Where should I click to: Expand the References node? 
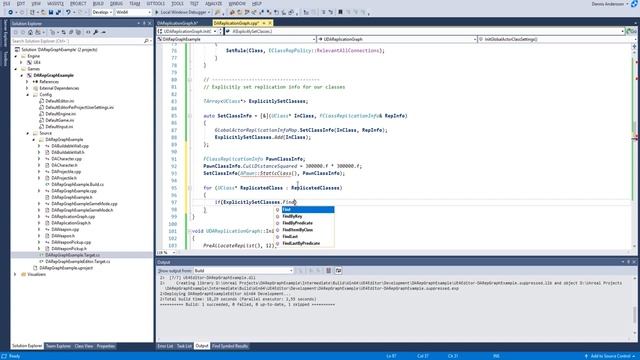coord(27,82)
